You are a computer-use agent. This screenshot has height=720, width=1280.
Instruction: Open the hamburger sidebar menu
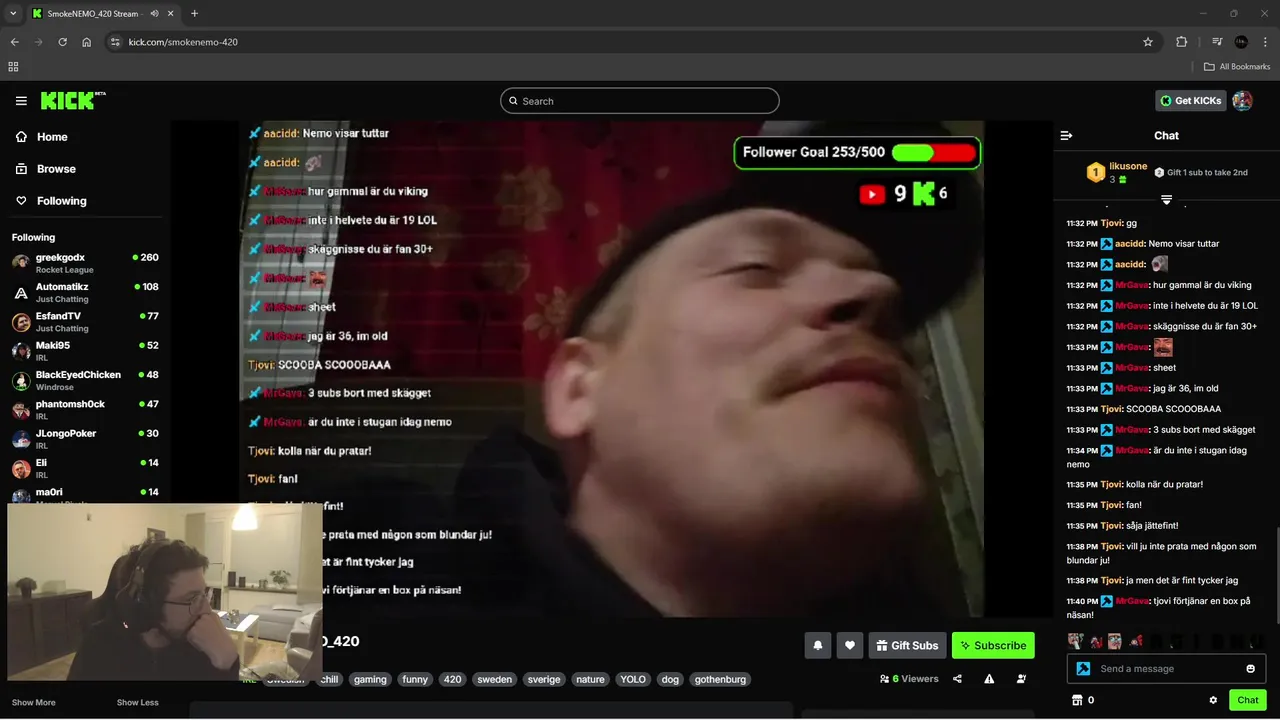click(x=21, y=101)
